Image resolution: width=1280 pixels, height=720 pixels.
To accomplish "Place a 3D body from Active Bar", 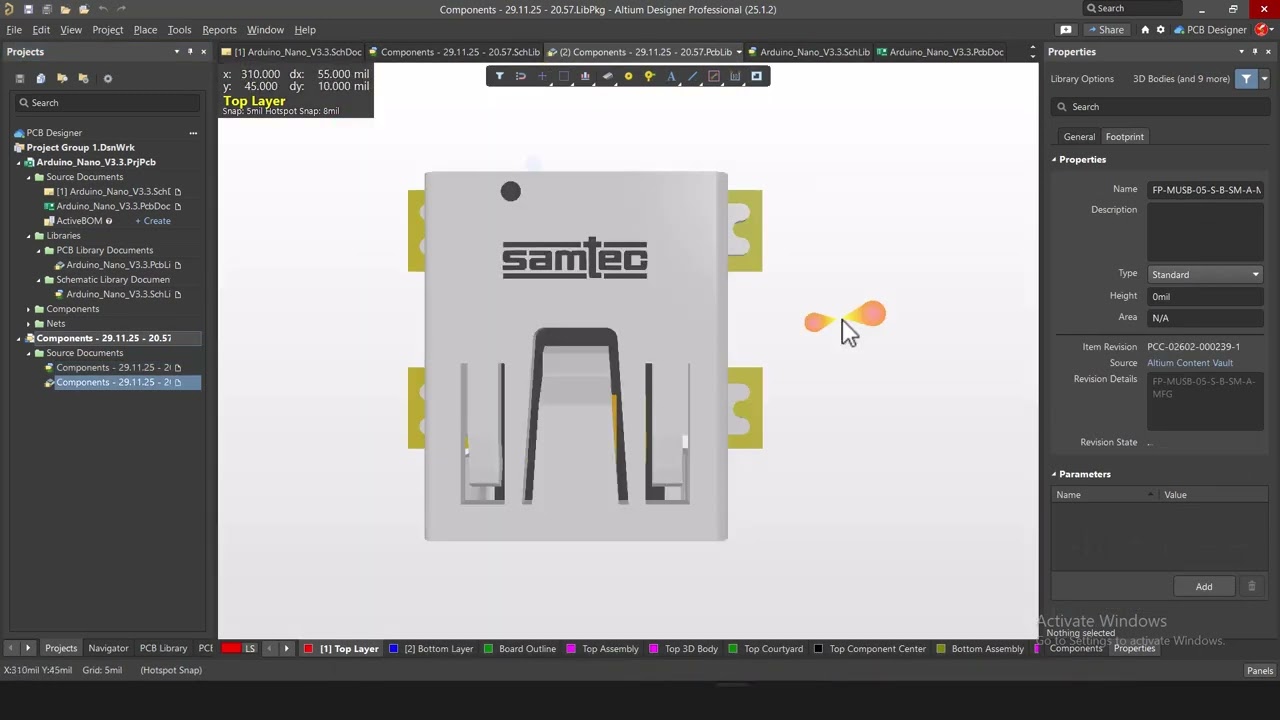I will pos(607,76).
